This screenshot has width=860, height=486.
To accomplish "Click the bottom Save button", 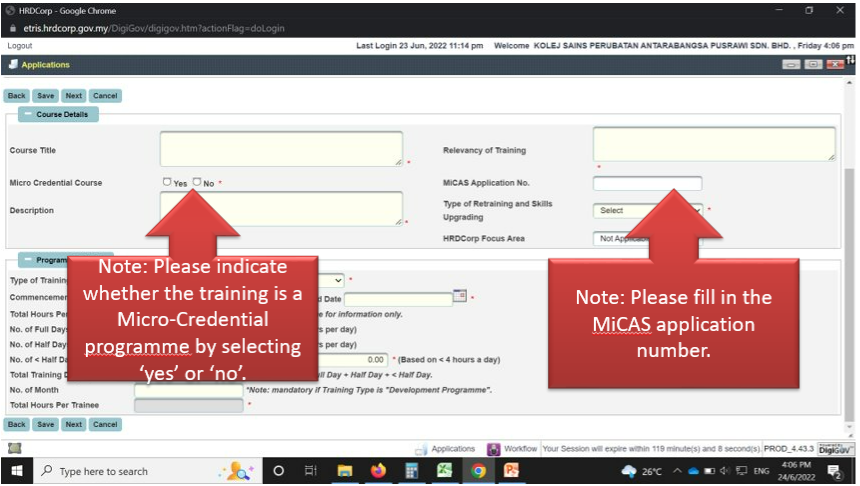I will (46, 424).
